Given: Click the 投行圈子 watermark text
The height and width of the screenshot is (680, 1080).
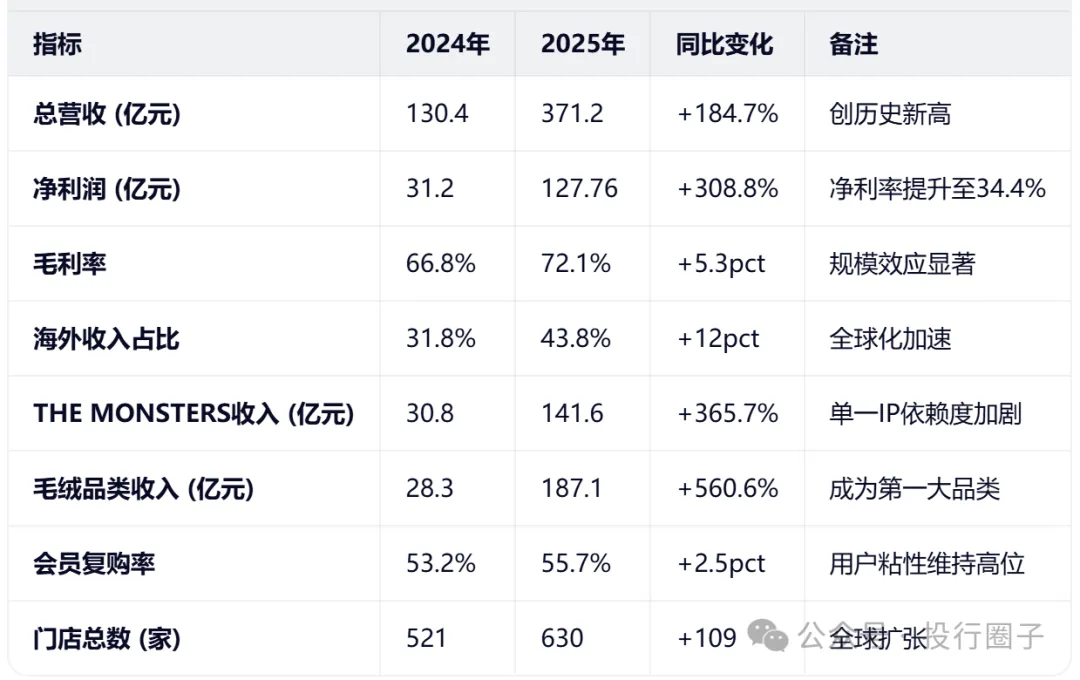Looking at the screenshot, I should click(x=985, y=635).
